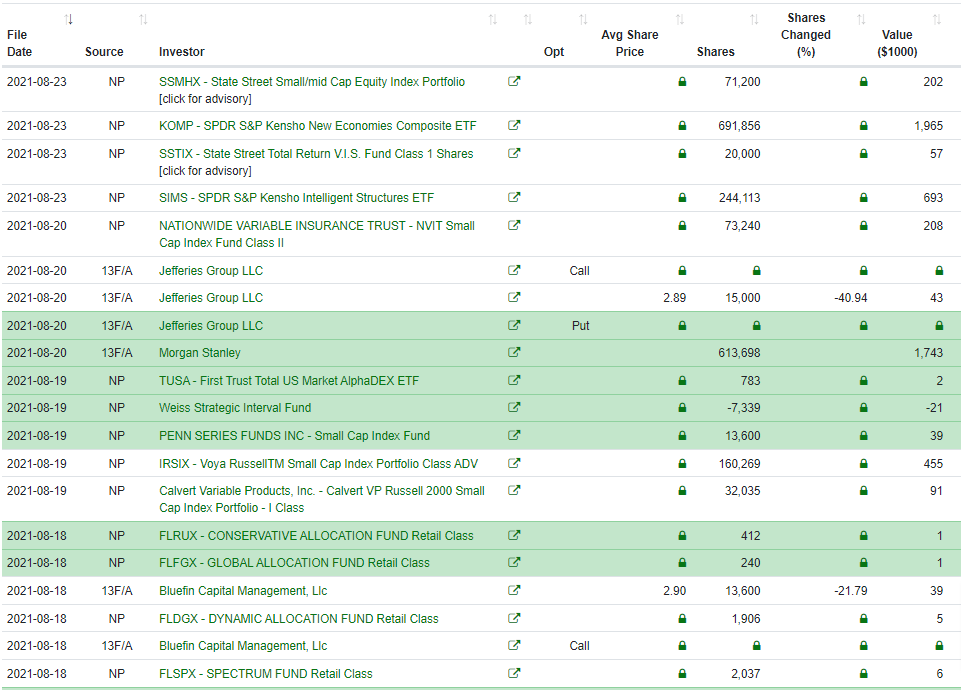Open SSTIX State Street Total Return link
Screen dimensions: 961x690
click(x=316, y=154)
